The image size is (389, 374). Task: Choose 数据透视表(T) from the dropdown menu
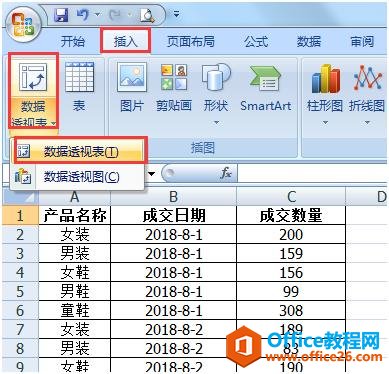(x=80, y=152)
